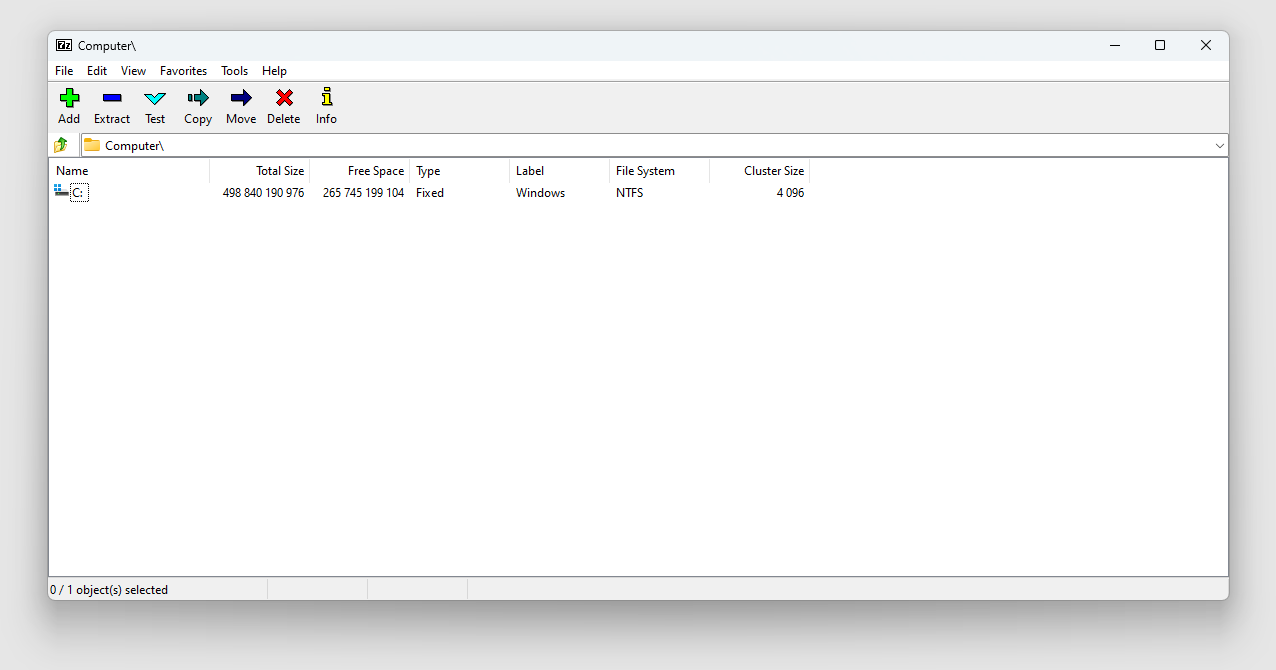This screenshot has height=670, width=1276.
Task: Click the NTFS file system cell
Action: pos(630,193)
